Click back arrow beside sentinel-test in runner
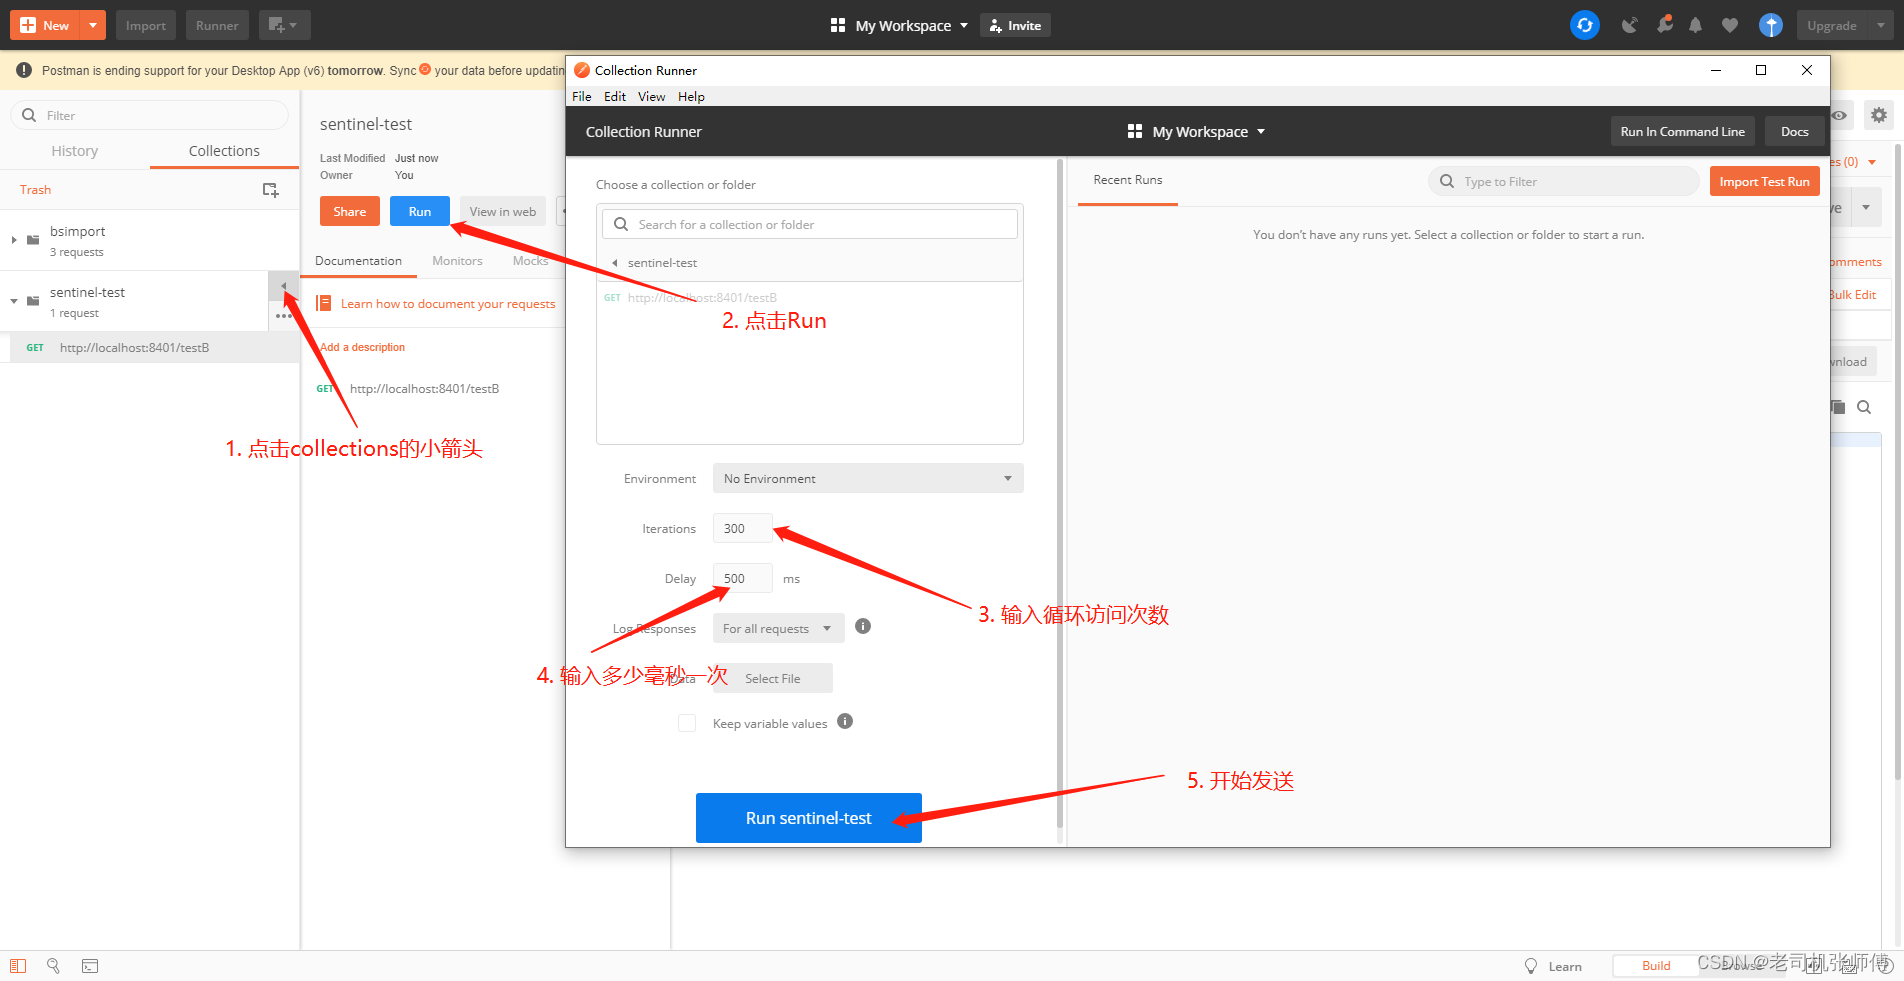Viewport: 1904px width, 981px height. click(x=614, y=263)
